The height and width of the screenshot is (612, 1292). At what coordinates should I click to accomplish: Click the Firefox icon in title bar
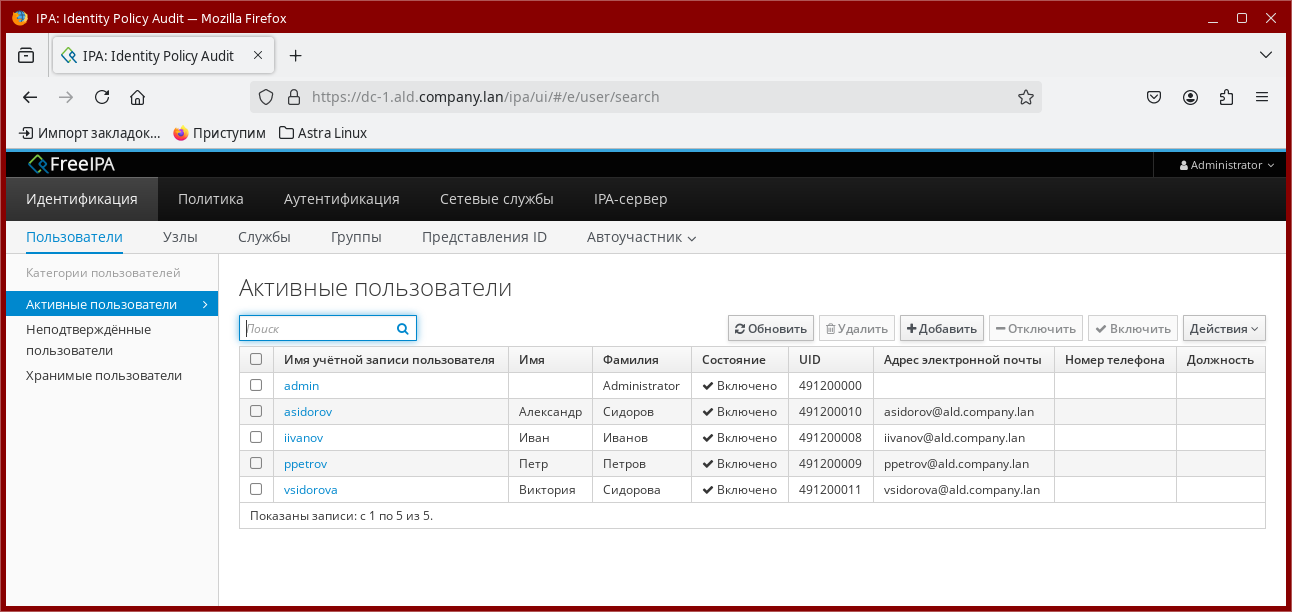[x=20, y=17]
